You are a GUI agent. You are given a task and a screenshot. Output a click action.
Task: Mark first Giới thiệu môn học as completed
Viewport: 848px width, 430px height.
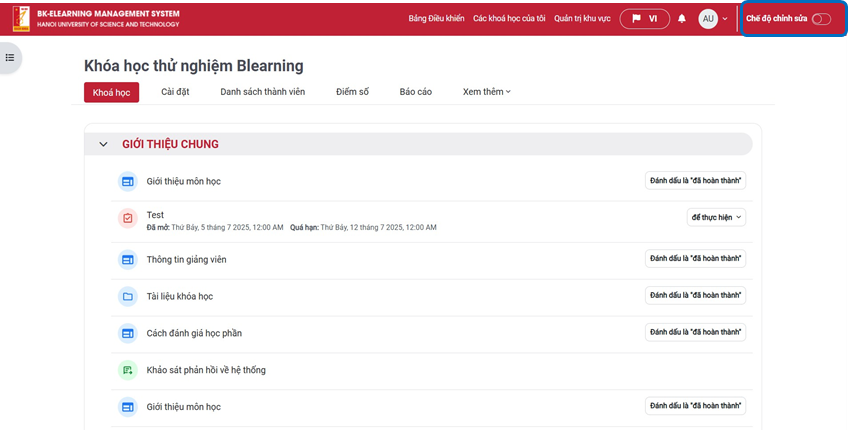tap(695, 181)
